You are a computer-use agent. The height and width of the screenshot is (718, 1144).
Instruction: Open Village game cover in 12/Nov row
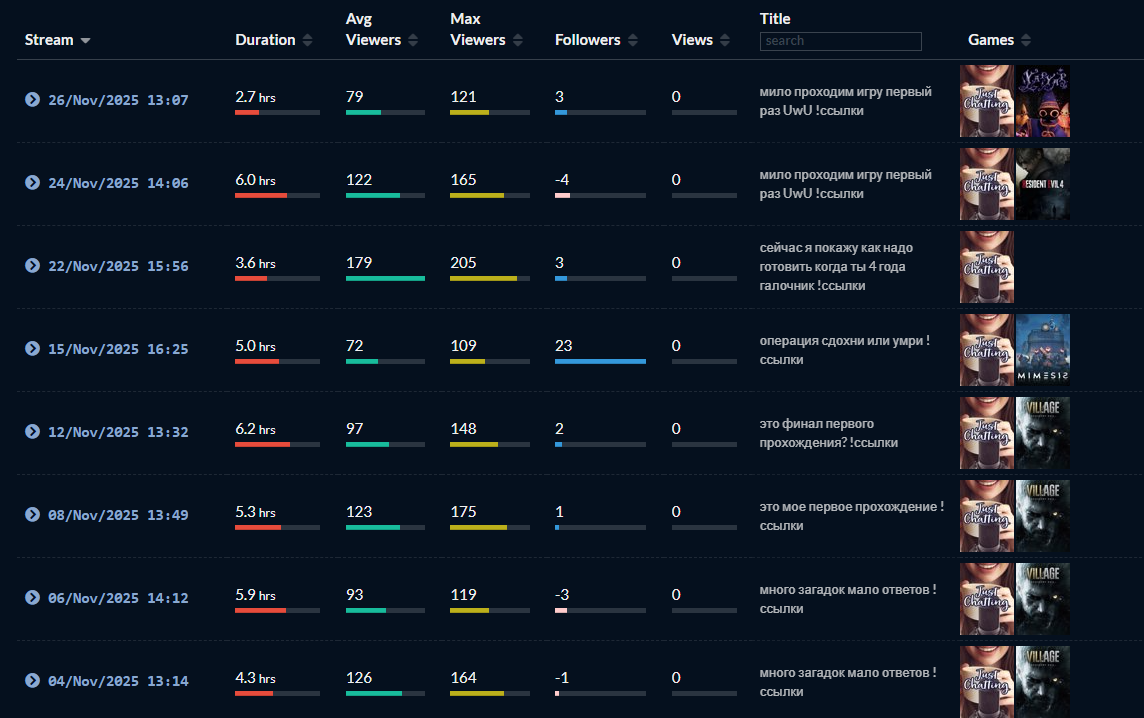point(1042,433)
